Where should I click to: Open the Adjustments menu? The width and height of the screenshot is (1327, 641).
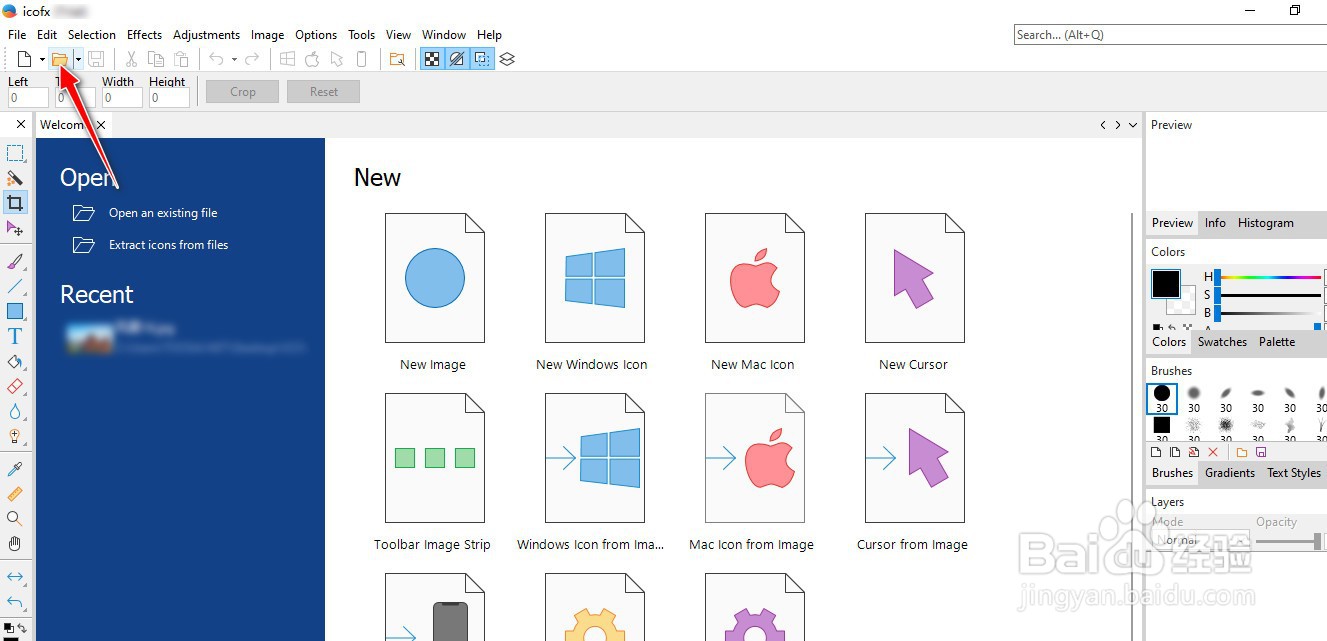coord(206,35)
